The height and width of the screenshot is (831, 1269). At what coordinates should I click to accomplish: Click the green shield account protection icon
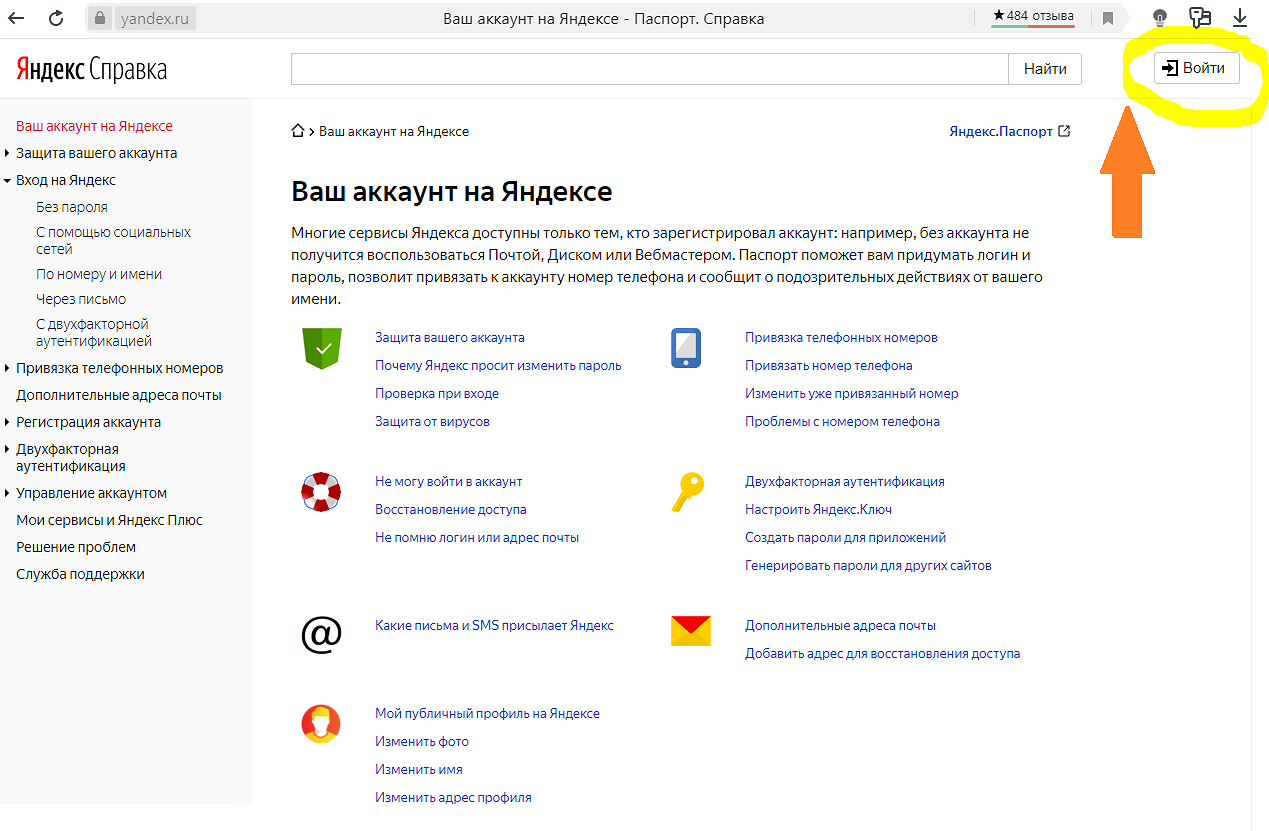click(321, 349)
